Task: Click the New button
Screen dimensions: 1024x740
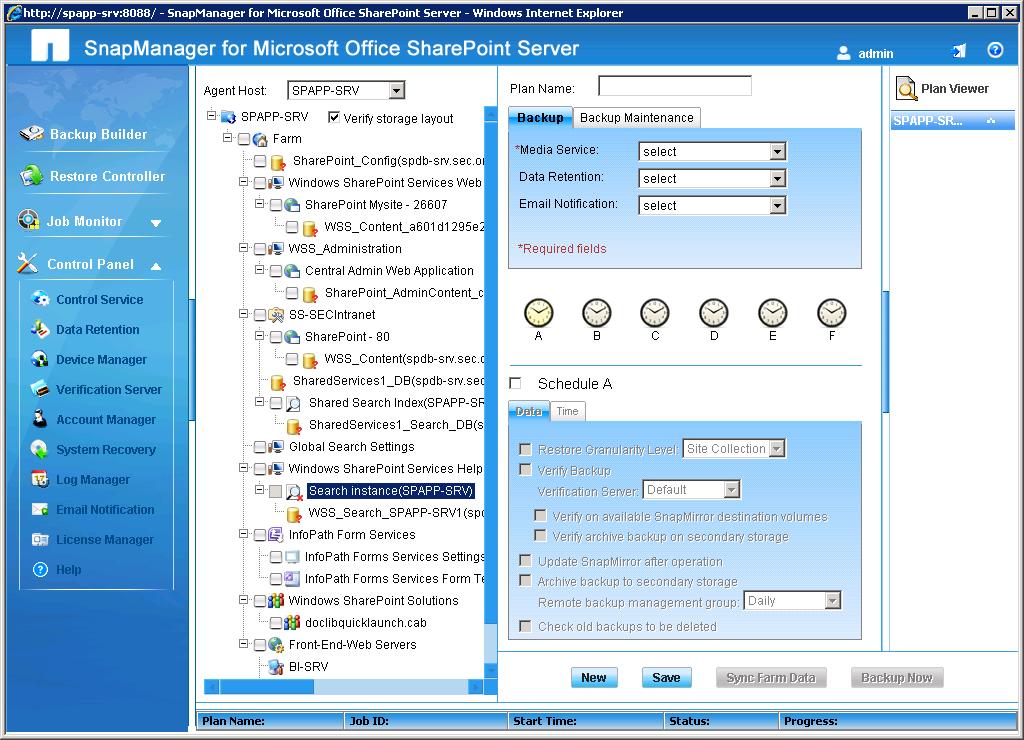Action: 594,677
